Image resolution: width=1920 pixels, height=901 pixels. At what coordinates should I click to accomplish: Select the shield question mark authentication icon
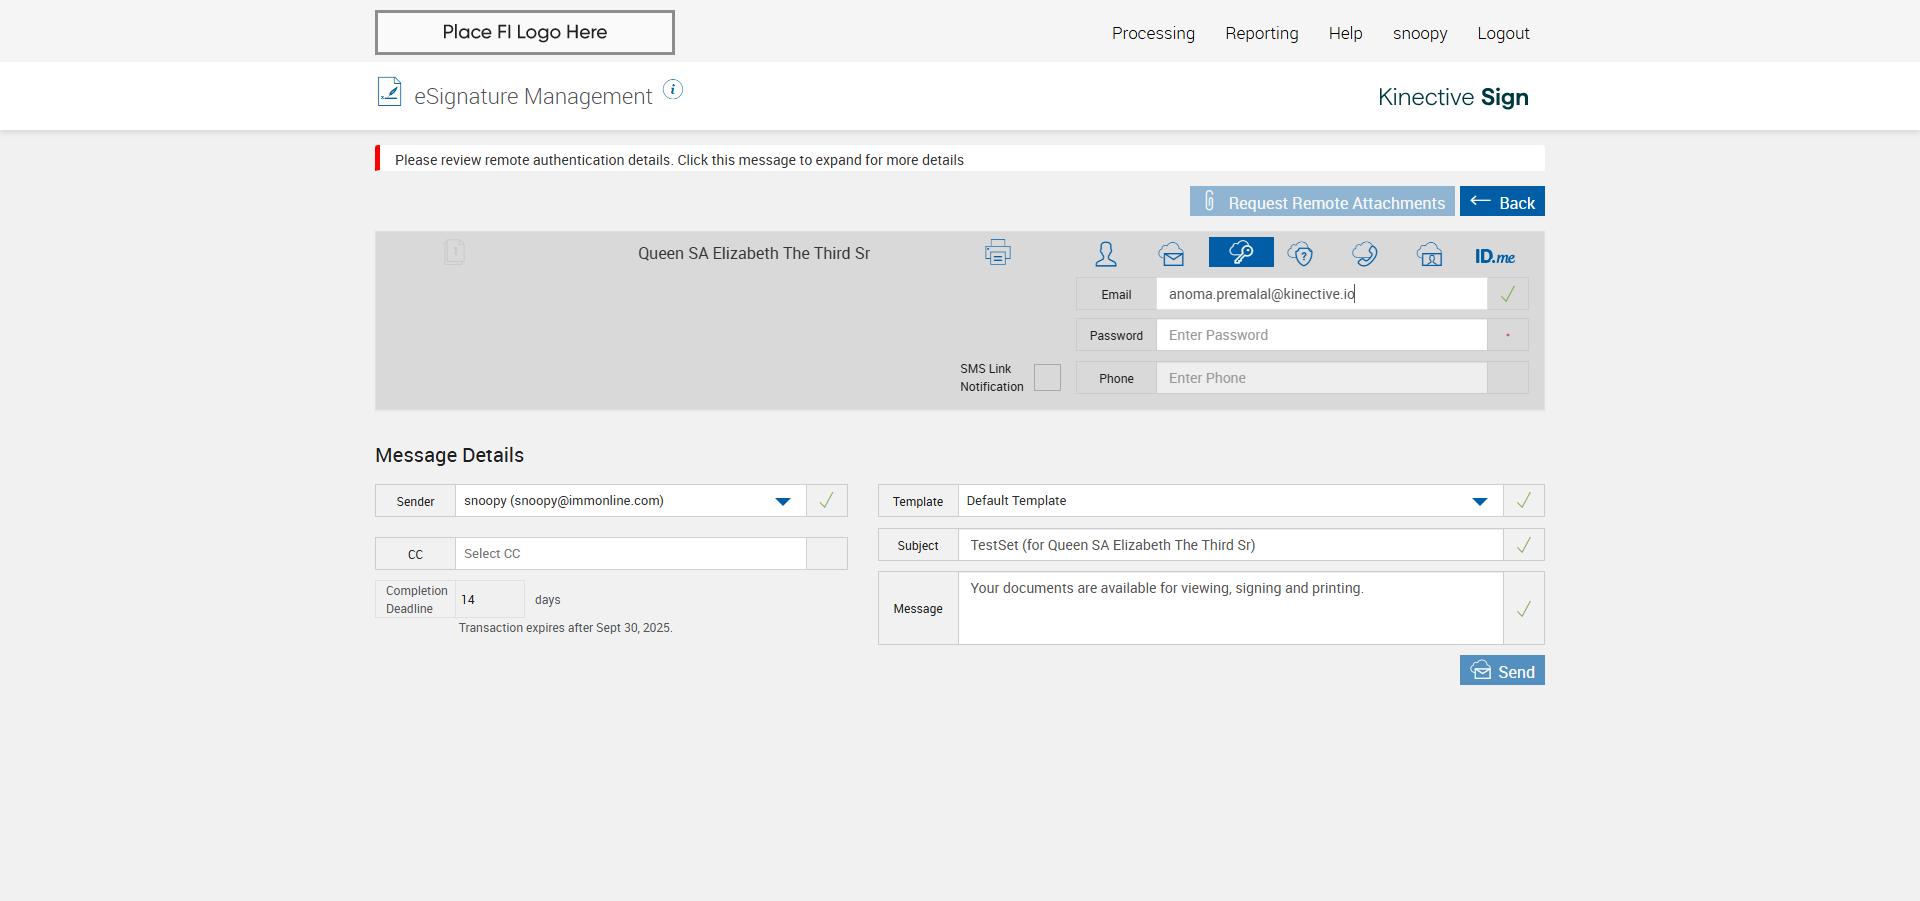click(1300, 254)
